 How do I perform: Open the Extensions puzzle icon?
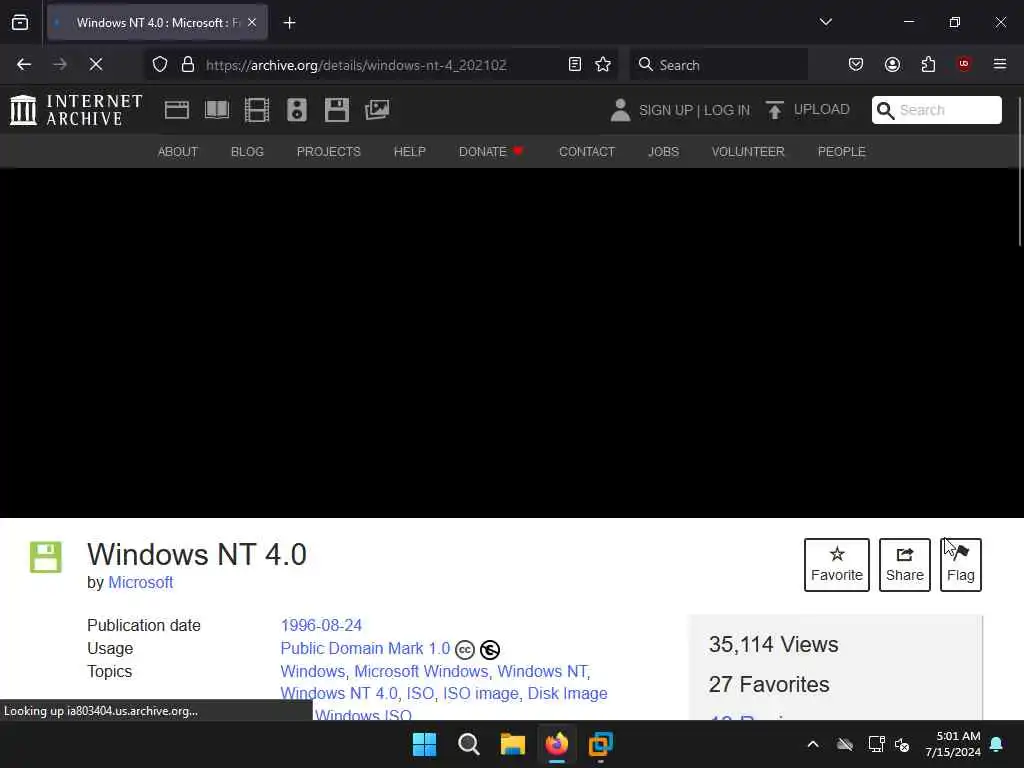[928, 64]
